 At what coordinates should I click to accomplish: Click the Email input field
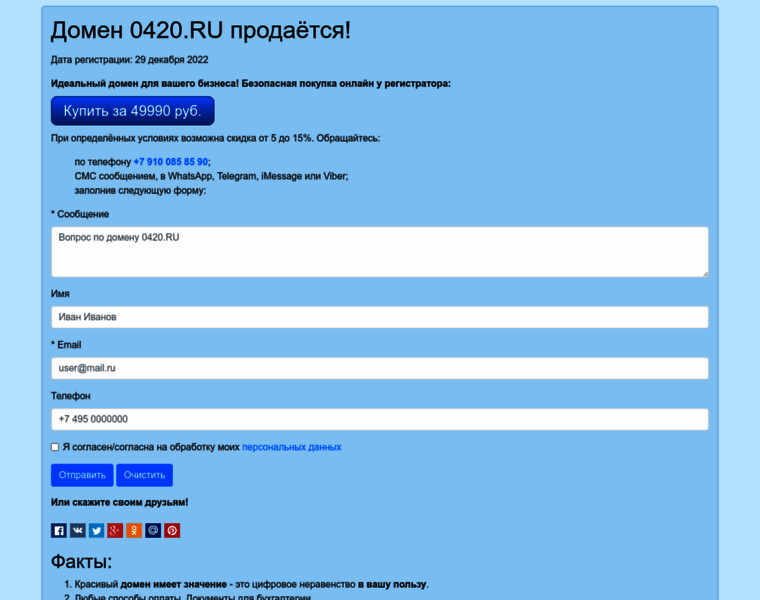click(x=380, y=368)
